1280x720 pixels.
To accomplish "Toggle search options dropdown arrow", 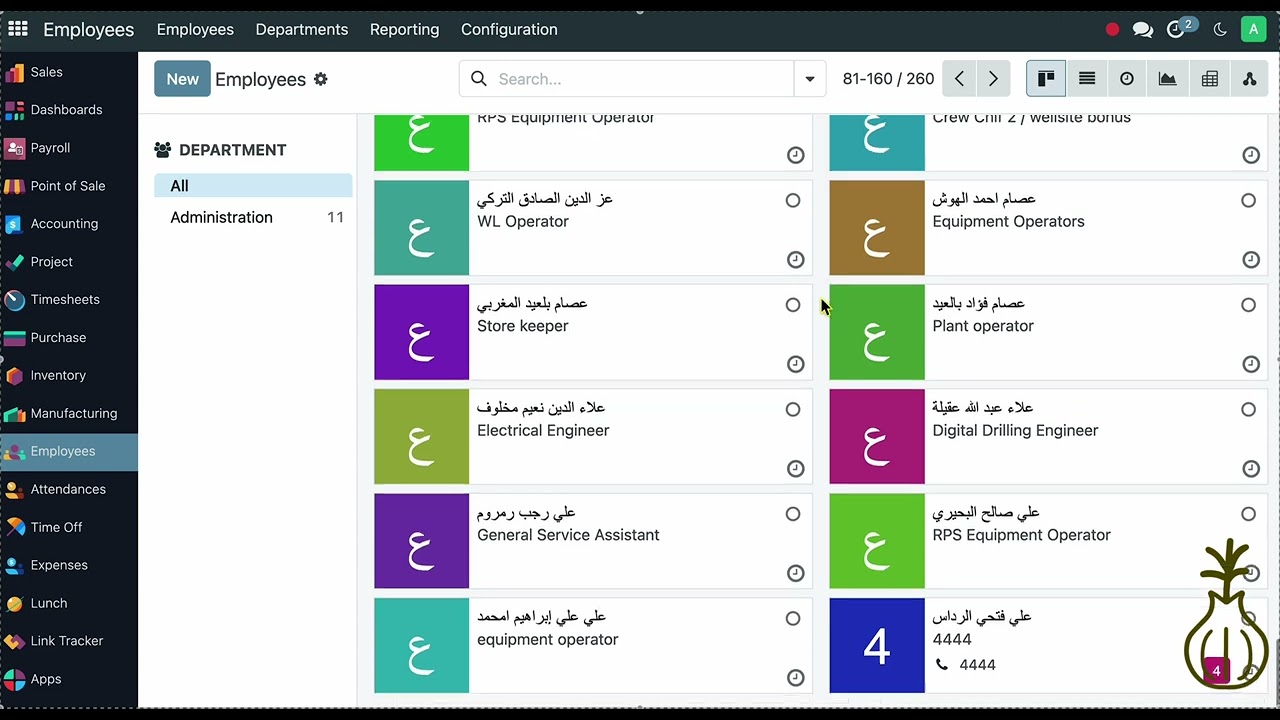I will [x=810, y=79].
